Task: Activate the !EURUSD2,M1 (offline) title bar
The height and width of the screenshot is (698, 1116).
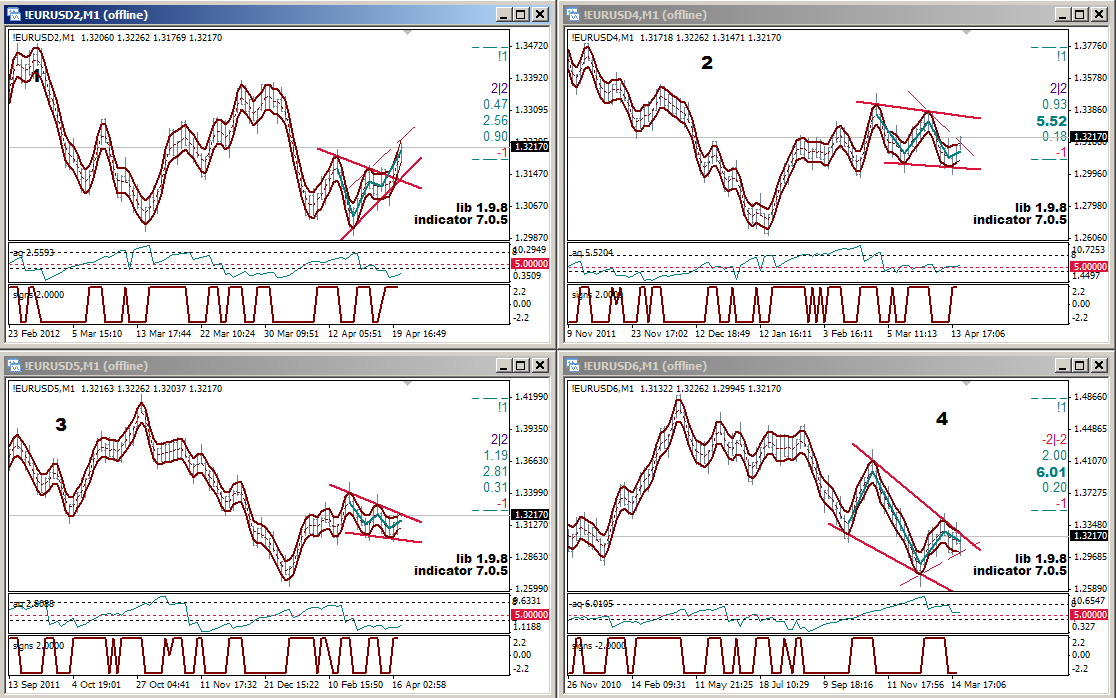Action: tap(250, 14)
